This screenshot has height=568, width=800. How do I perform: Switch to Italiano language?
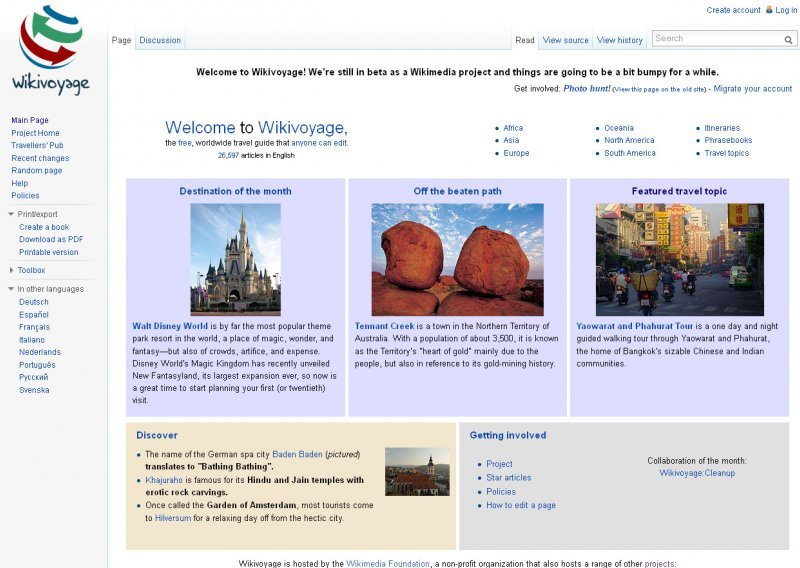[x=32, y=340]
